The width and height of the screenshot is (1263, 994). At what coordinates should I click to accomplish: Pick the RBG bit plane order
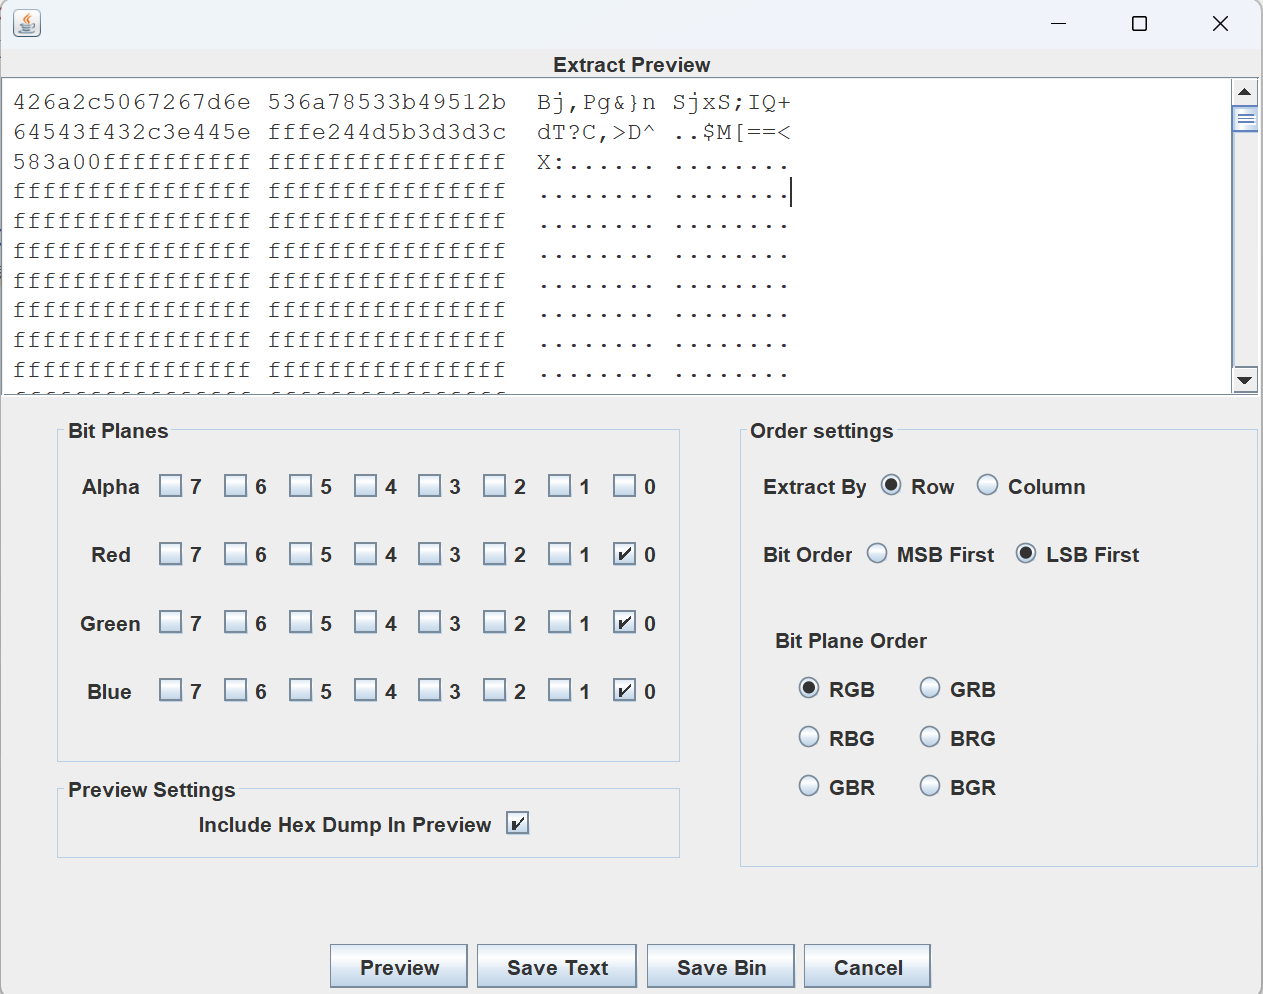tap(809, 738)
